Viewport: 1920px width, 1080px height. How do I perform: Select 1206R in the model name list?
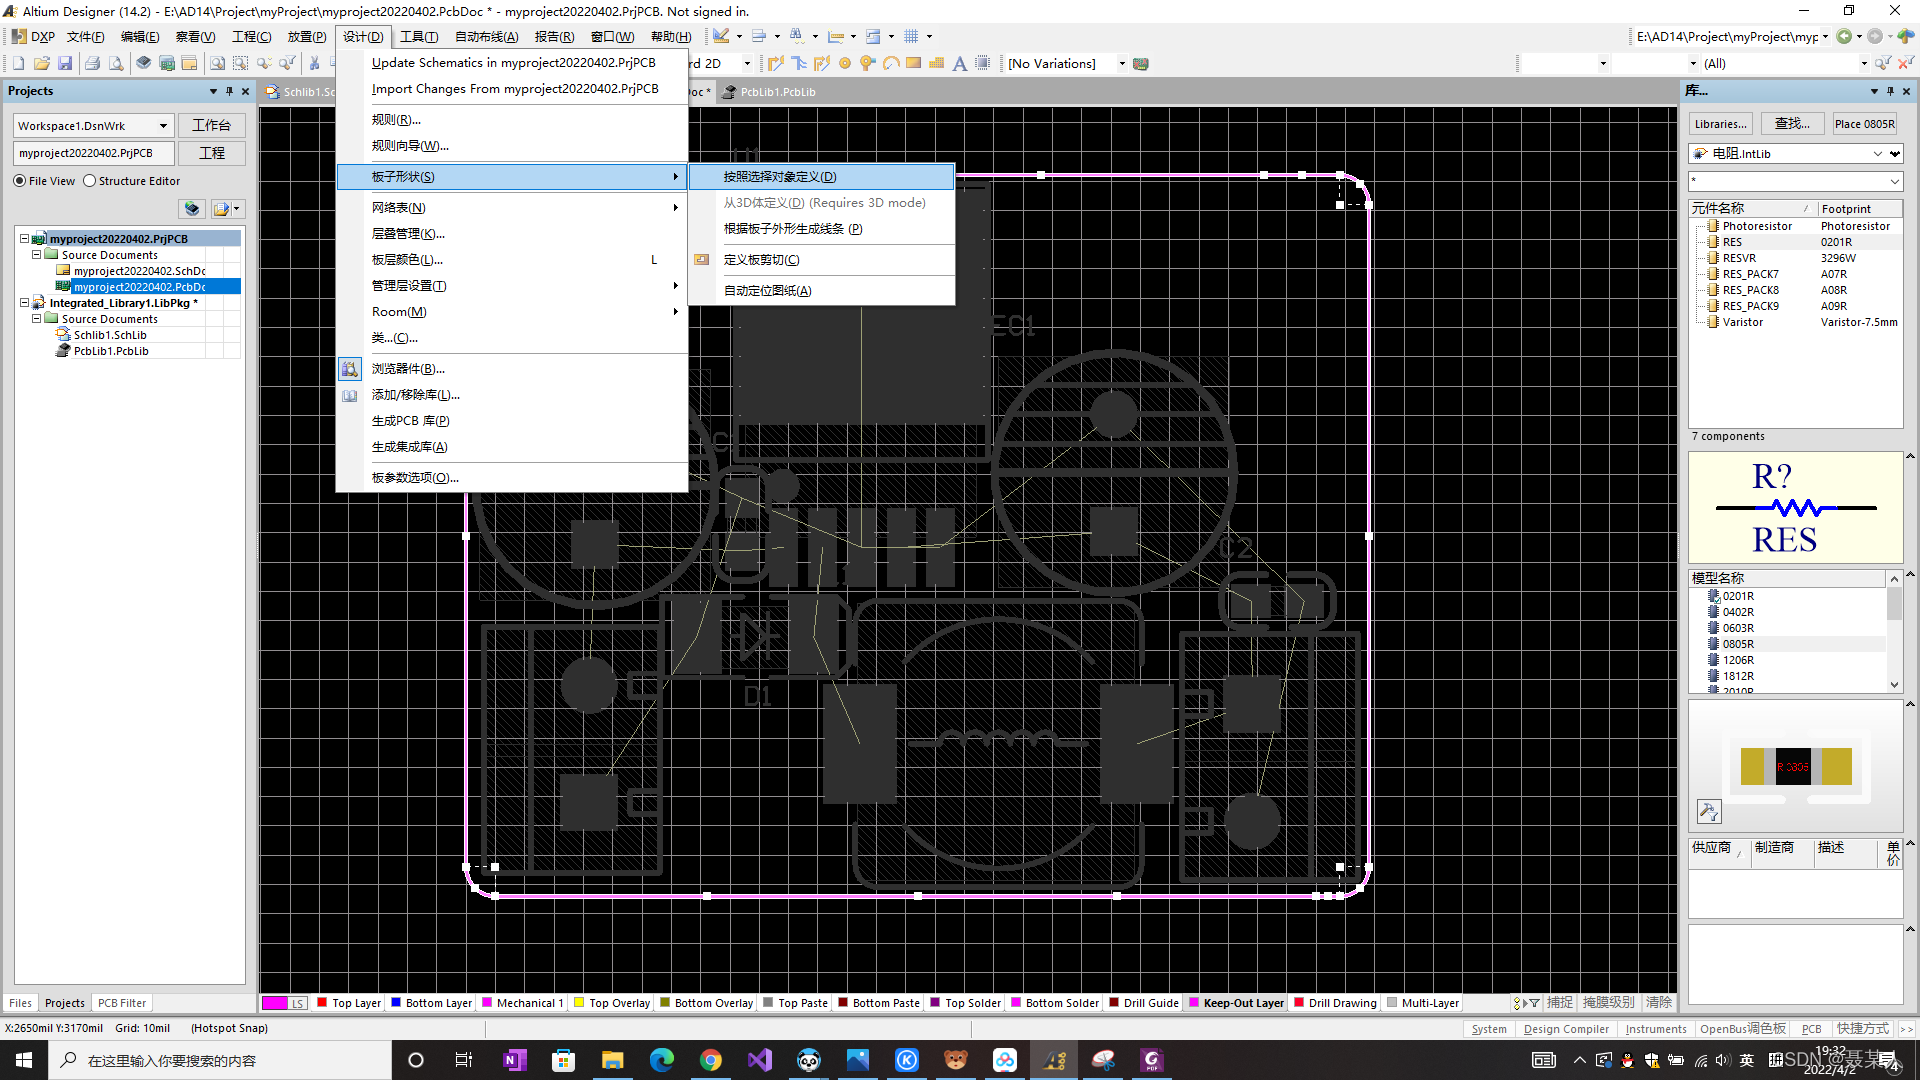coord(1738,660)
